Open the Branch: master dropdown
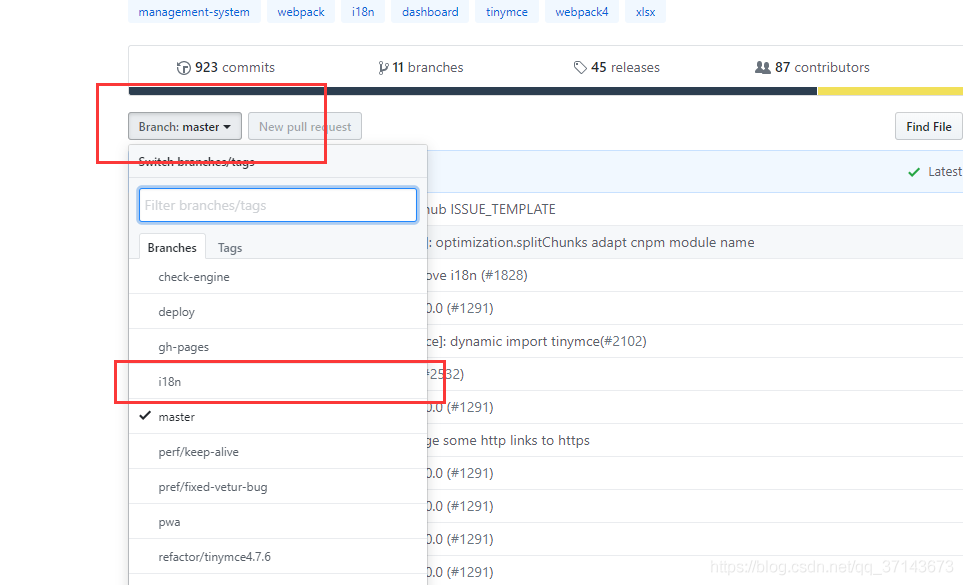 click(185, 127)
